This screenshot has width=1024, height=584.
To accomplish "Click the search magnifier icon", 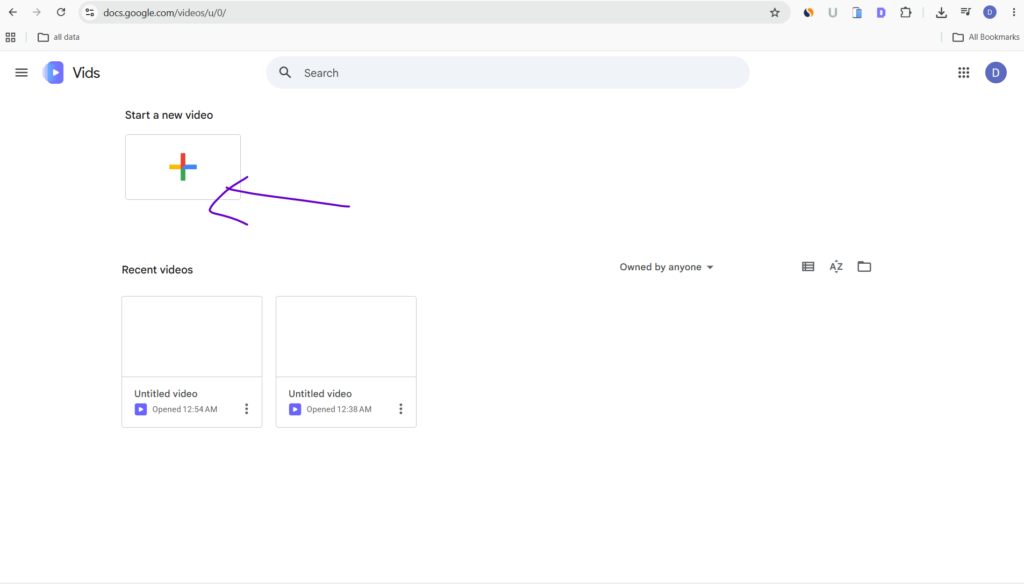I will click(285, 73).
